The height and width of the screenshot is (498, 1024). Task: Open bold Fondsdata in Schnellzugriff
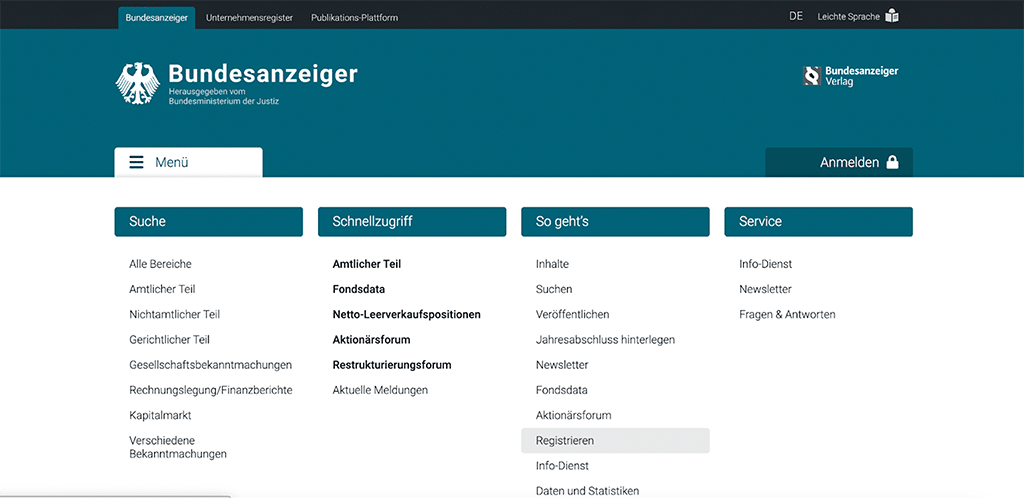pyautogui.click(x=359, y=289)
